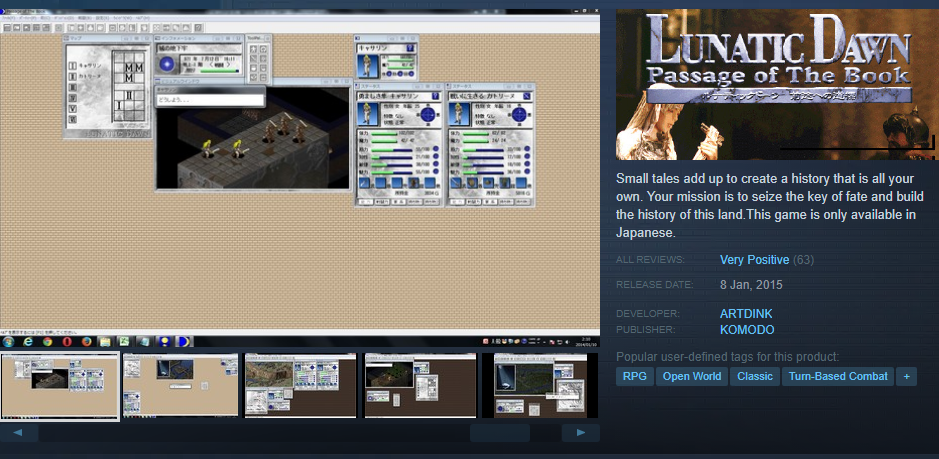Open the KOMODO publisher link

[x=747, y=330]
